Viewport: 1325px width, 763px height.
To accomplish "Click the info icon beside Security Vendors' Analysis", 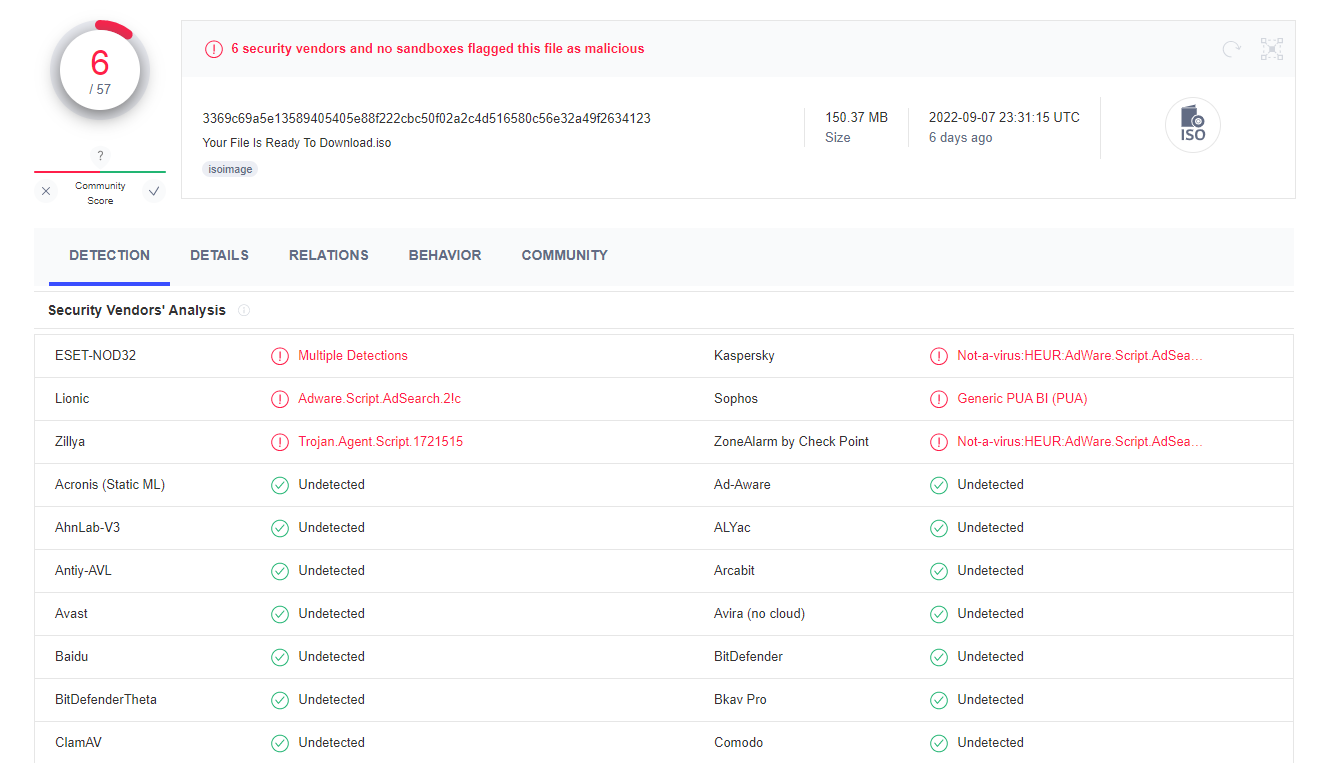I will click(x=244, y=311).
